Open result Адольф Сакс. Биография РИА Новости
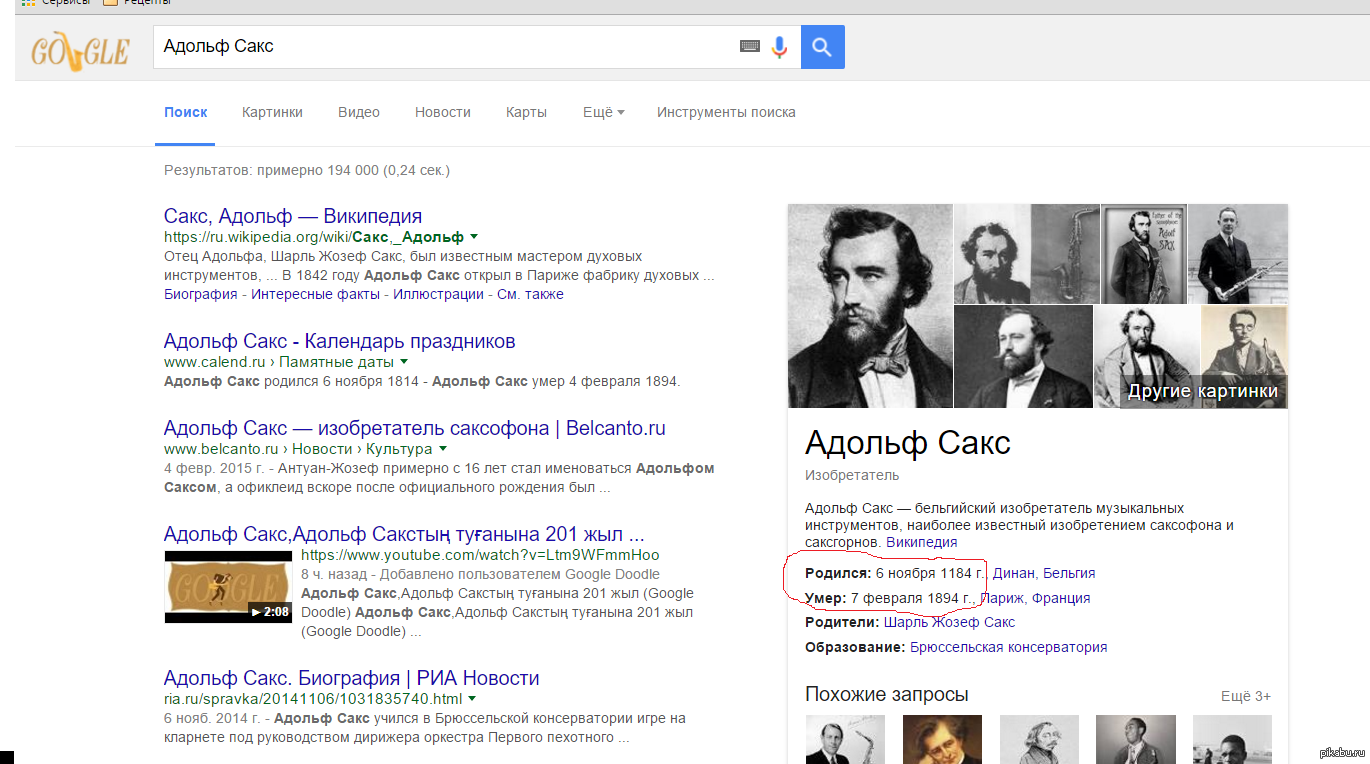This screenshot has height=764, width=1370. (352, 678)
